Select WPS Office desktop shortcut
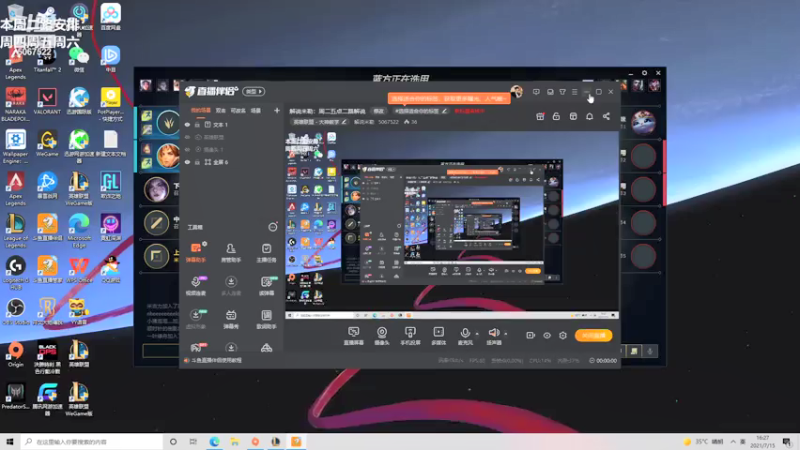This screenshot has width=800, height=450. point(79,270)
